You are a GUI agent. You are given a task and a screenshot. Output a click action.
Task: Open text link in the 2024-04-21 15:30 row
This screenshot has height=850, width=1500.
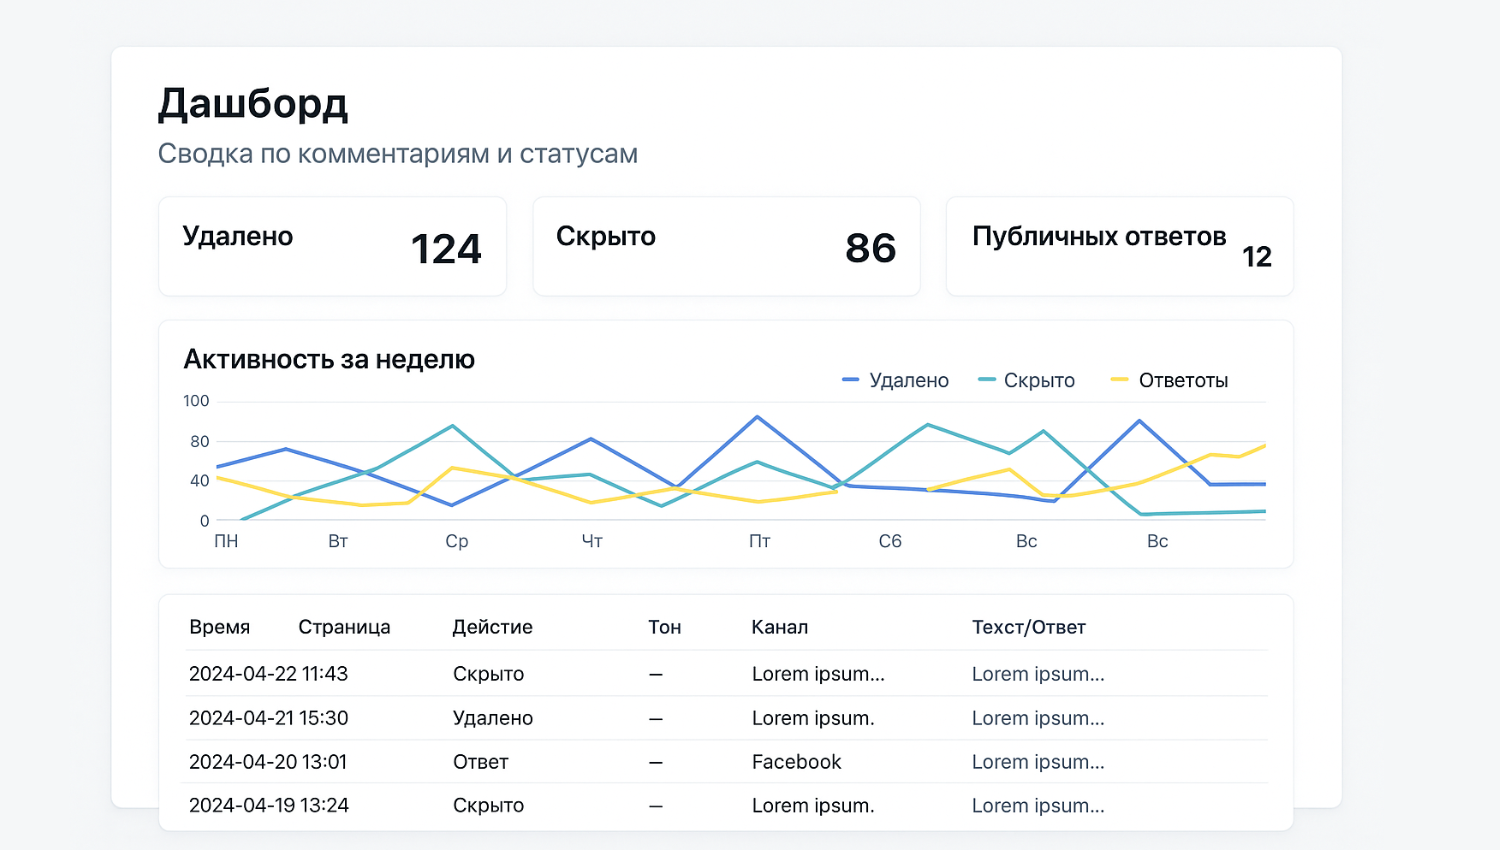pos(1037,718)
